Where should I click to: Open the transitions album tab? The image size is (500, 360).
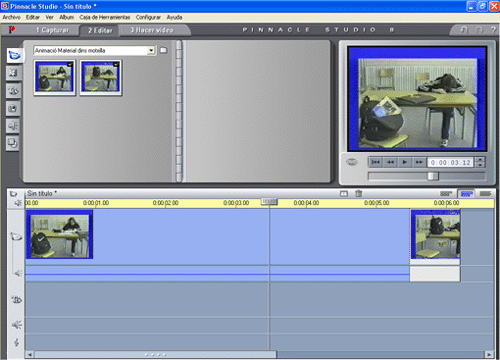pos(13,73)
